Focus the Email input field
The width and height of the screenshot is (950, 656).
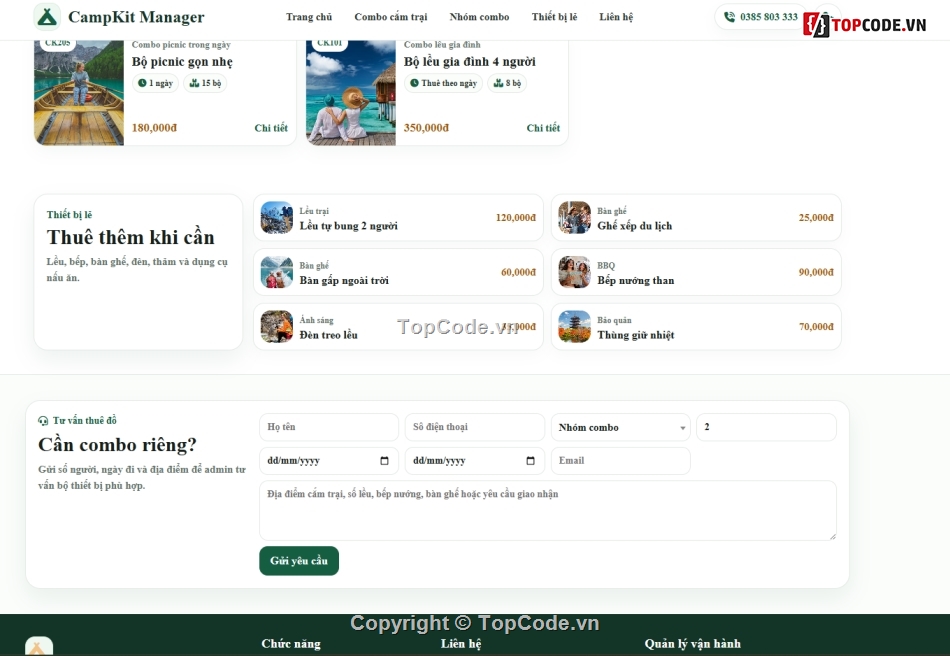point(620,461)
